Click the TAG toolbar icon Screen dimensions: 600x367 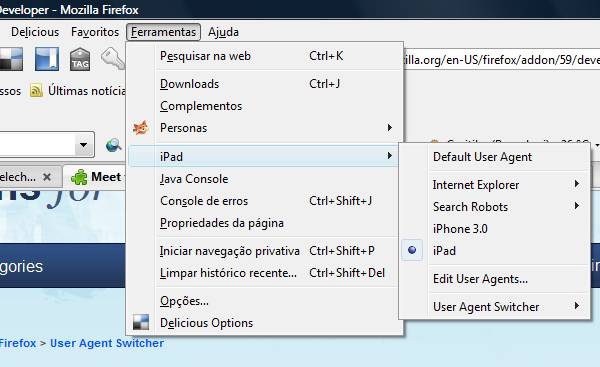pos(80,59)
